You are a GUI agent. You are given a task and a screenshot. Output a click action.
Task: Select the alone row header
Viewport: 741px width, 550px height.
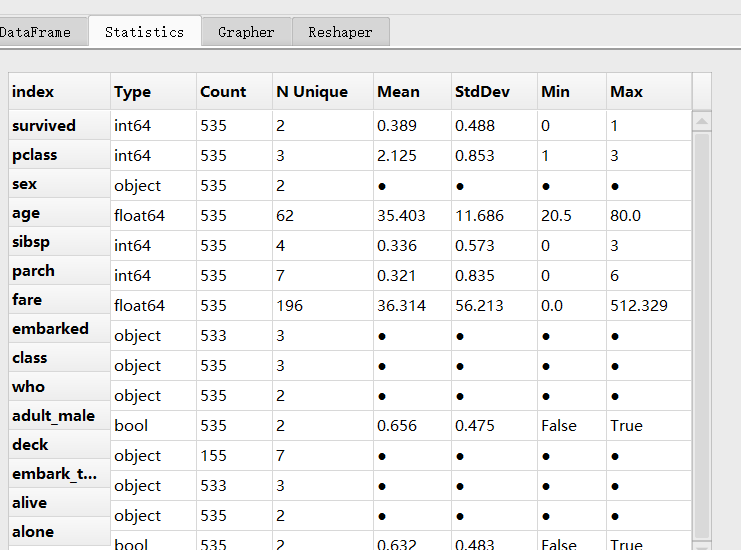click(x=60, y=532)
